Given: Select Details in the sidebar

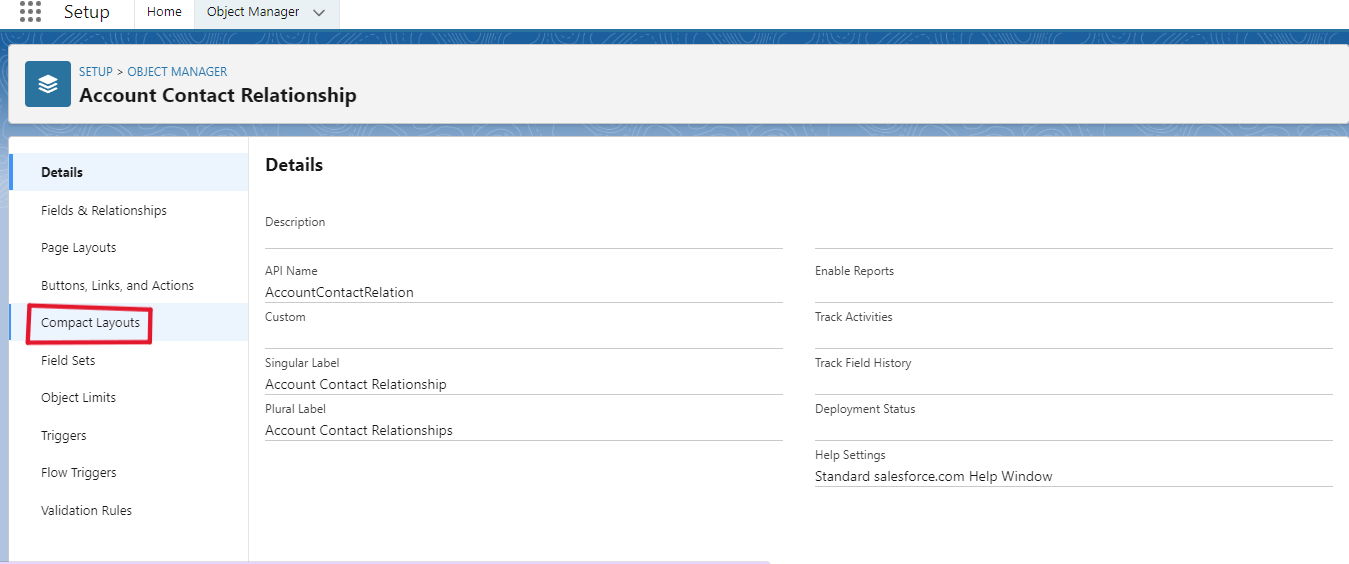Looking at the screenshot, I should tap(62, 172).
